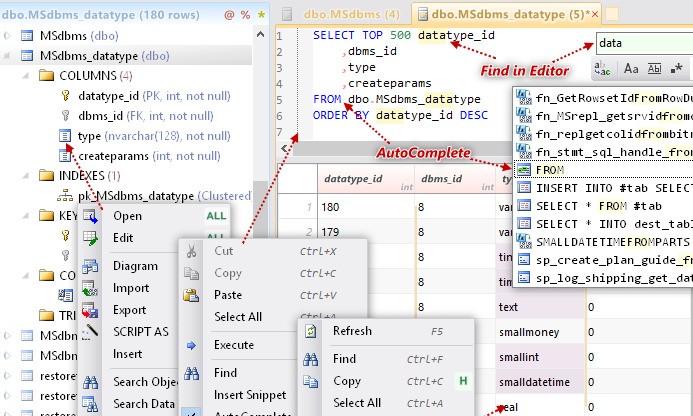
Task: Click the datatype_id primary key icon
Action: 66,95
